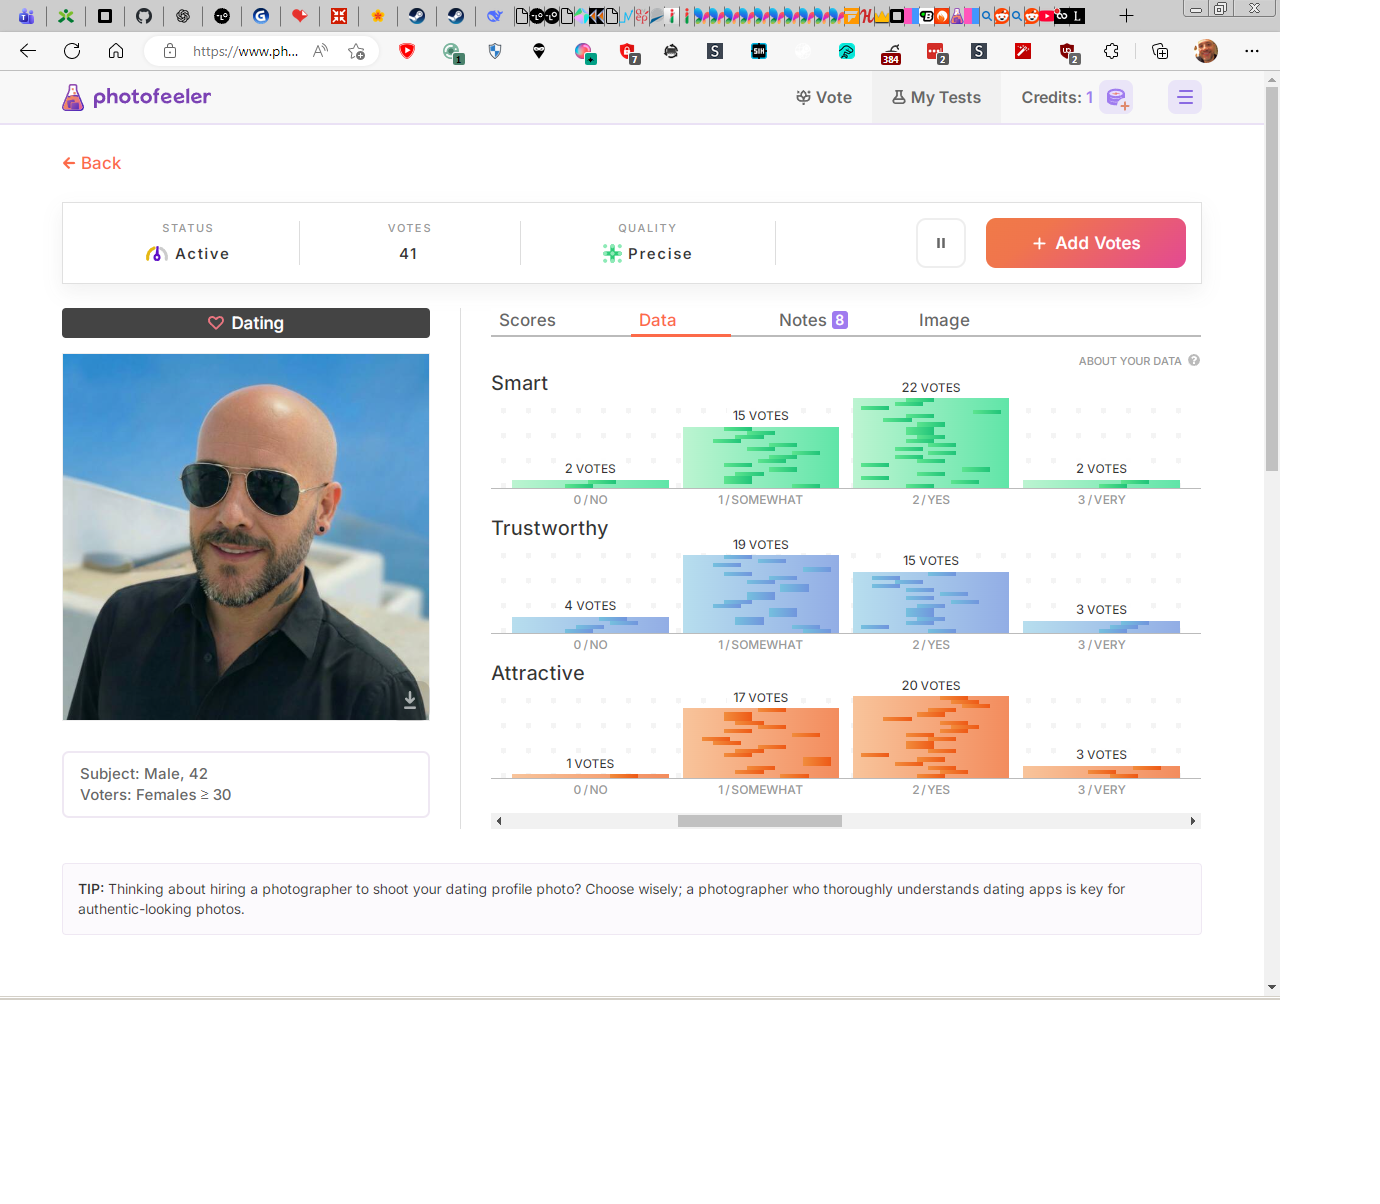Screen dimensions: 1380x1204
Task: Click the photofeeler logo icon
Action: (73, 97)
